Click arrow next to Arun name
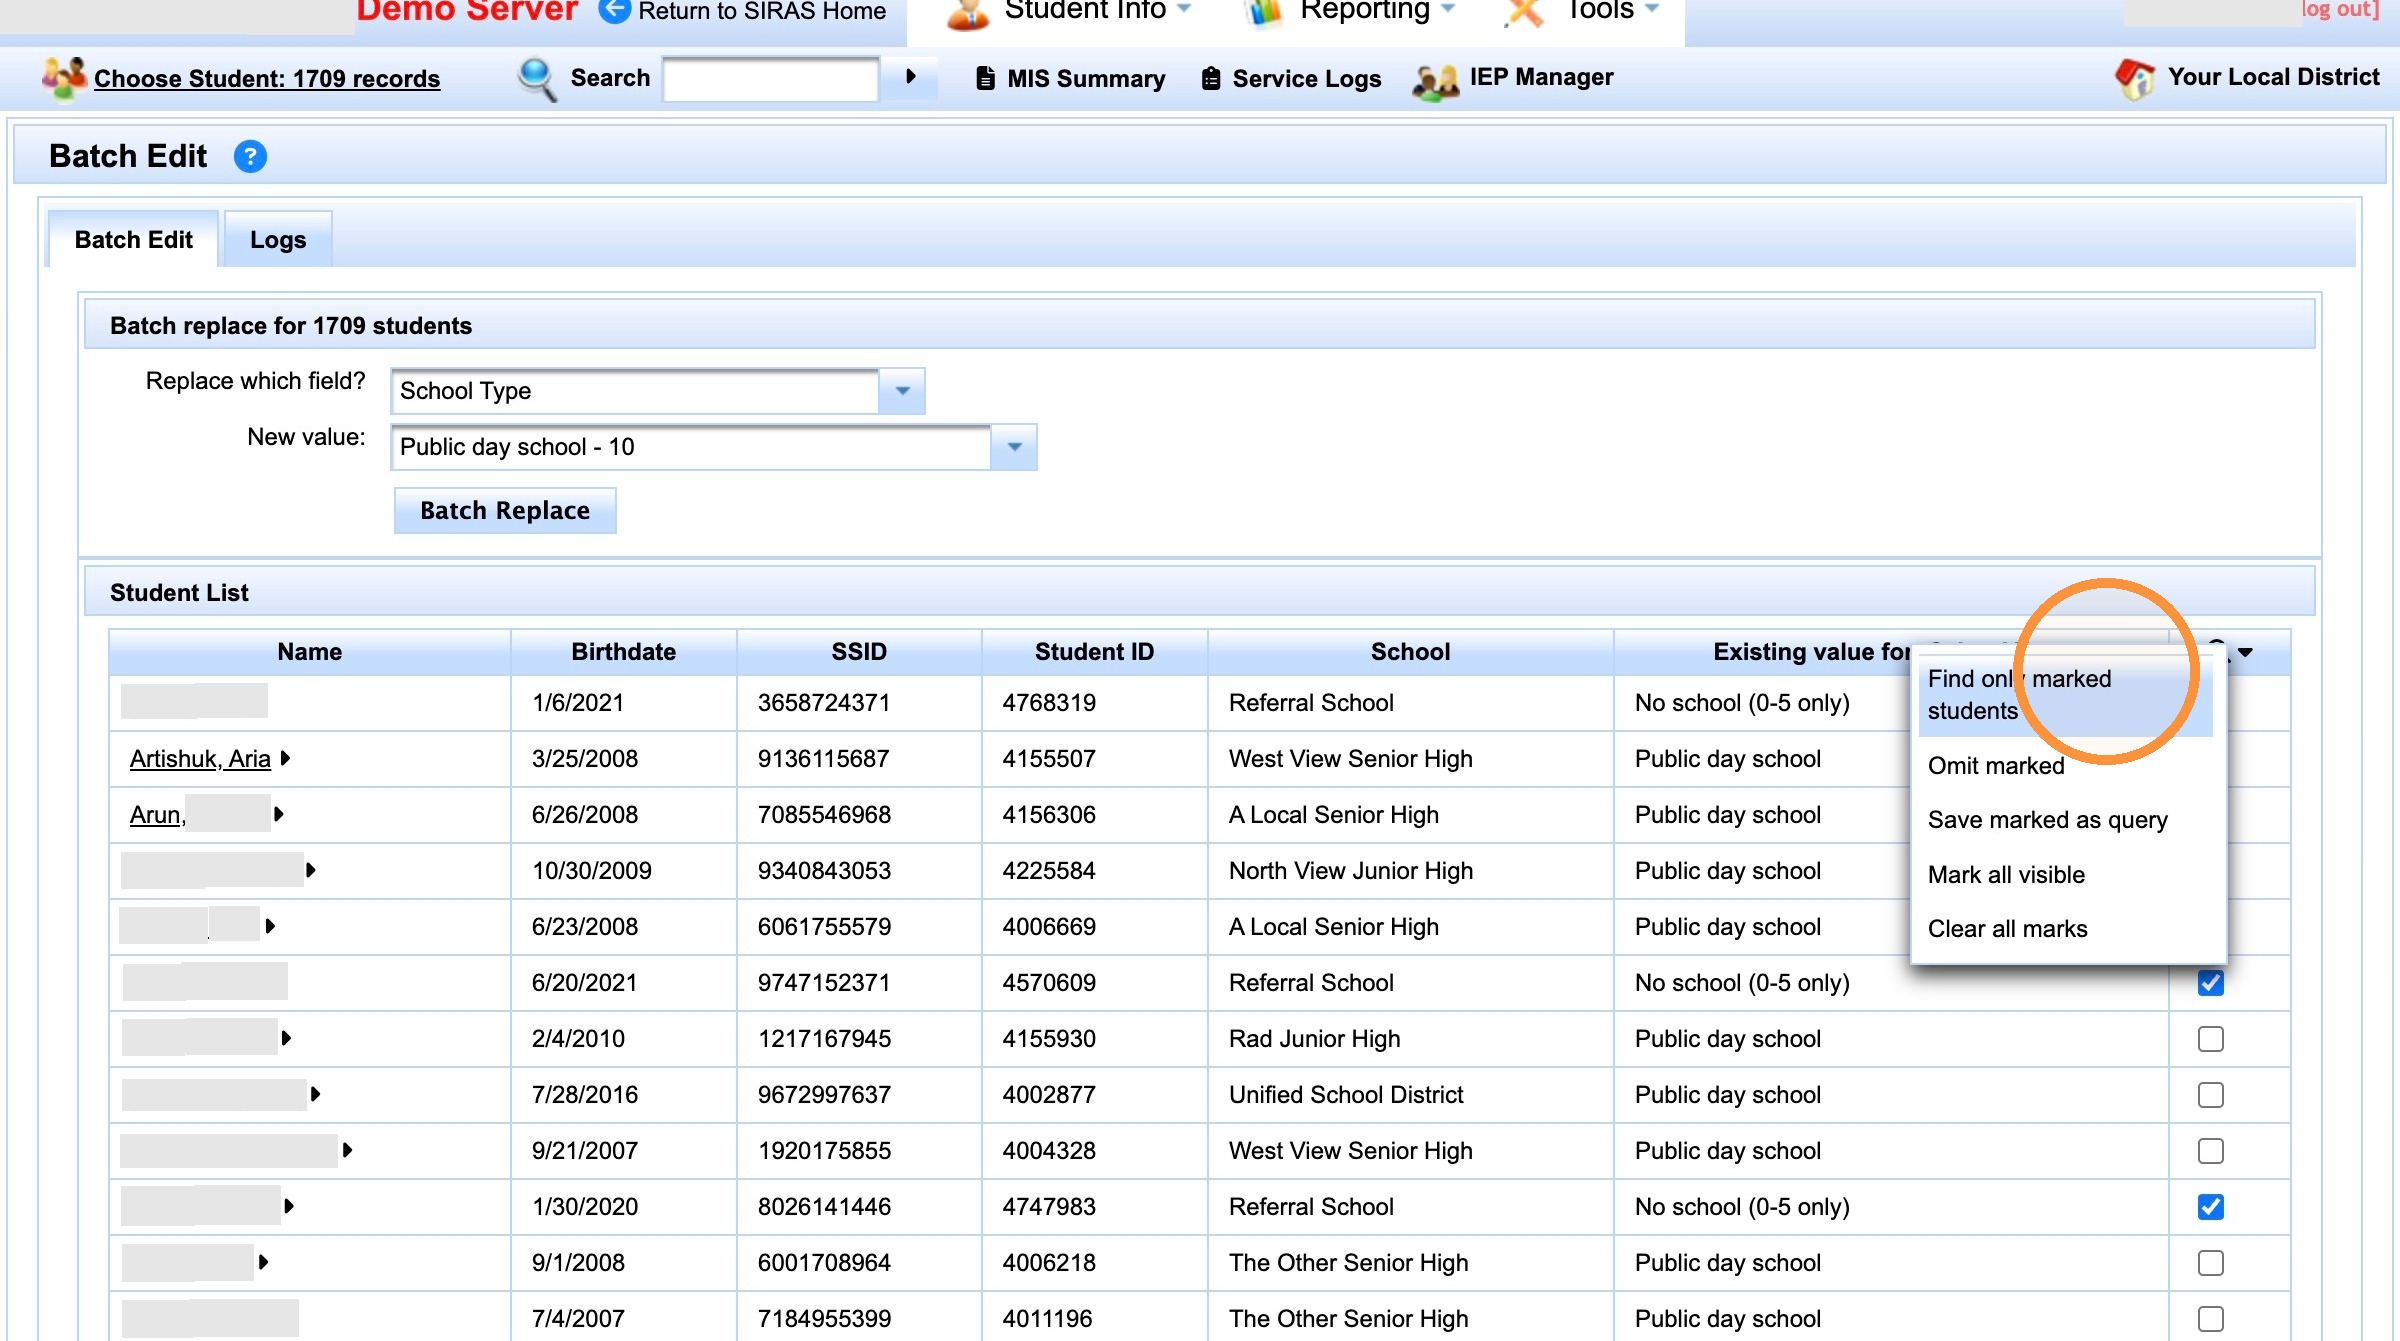 278,815
